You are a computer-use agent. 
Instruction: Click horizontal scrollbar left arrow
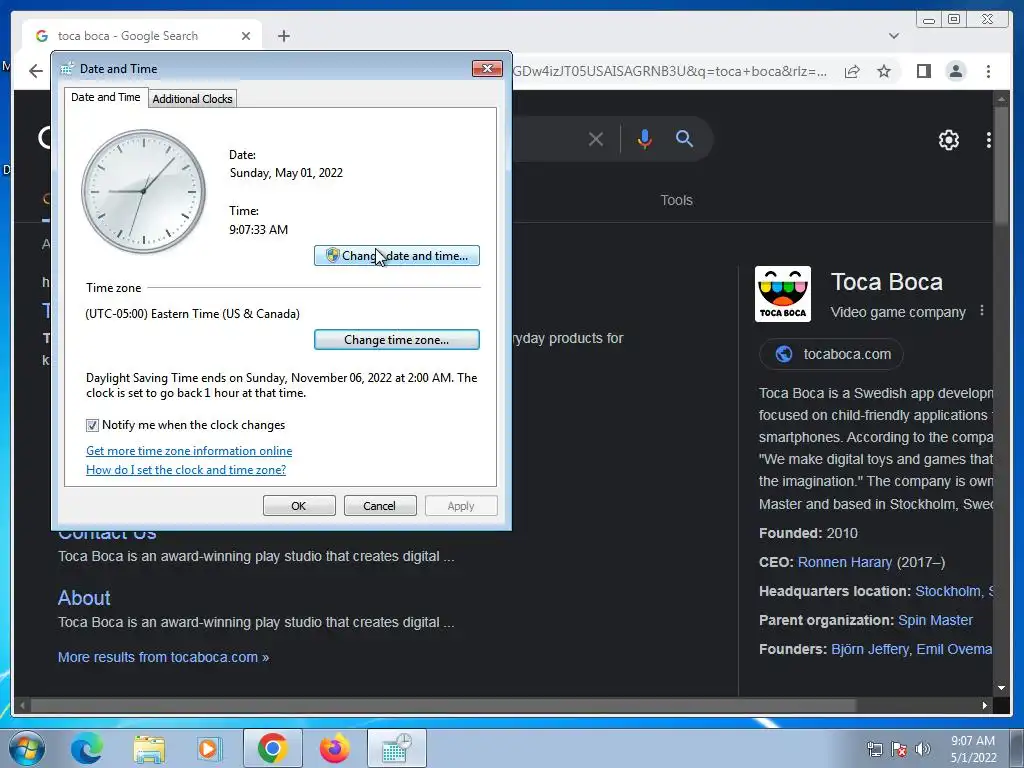click(23, 705)
